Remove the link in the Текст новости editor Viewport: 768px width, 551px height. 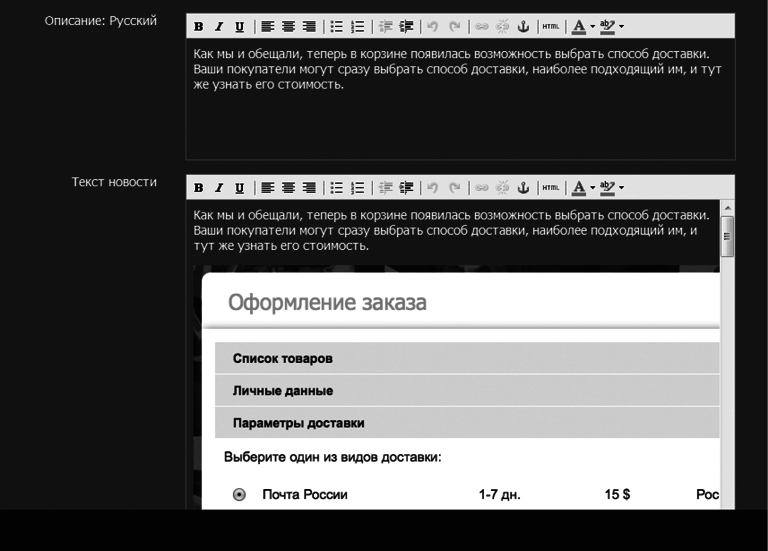[x=503, y=188]
